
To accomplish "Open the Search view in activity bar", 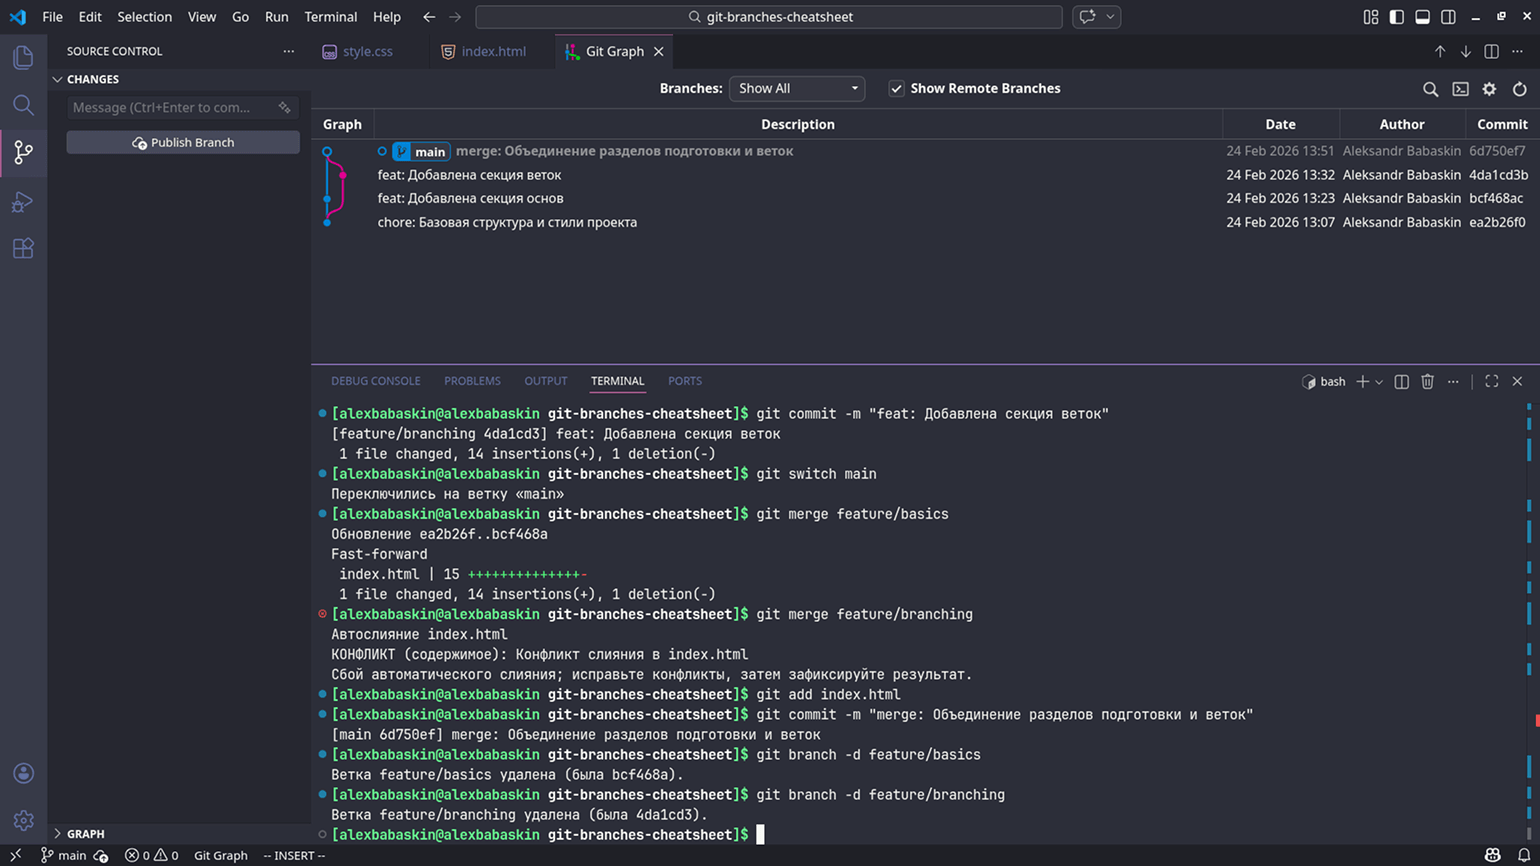I will point(23,105).
